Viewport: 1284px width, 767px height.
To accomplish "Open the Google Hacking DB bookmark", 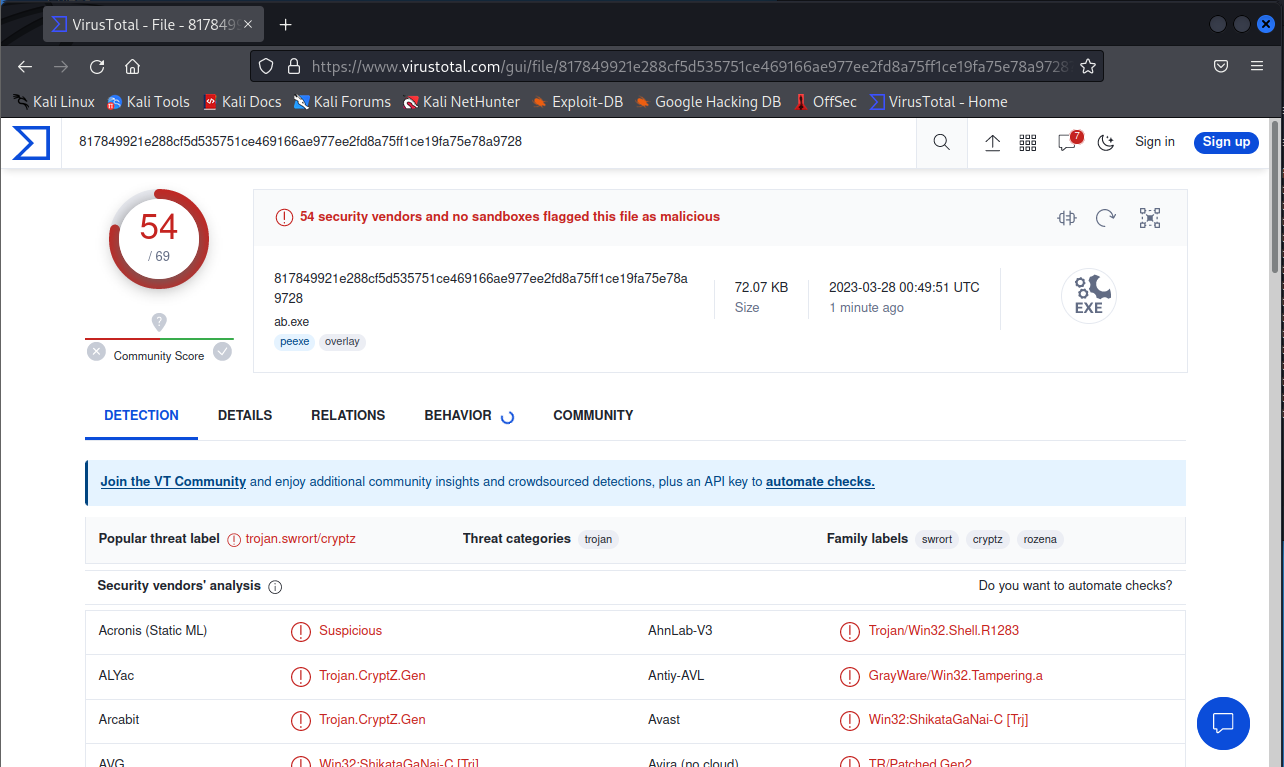I will coord(708,102).
